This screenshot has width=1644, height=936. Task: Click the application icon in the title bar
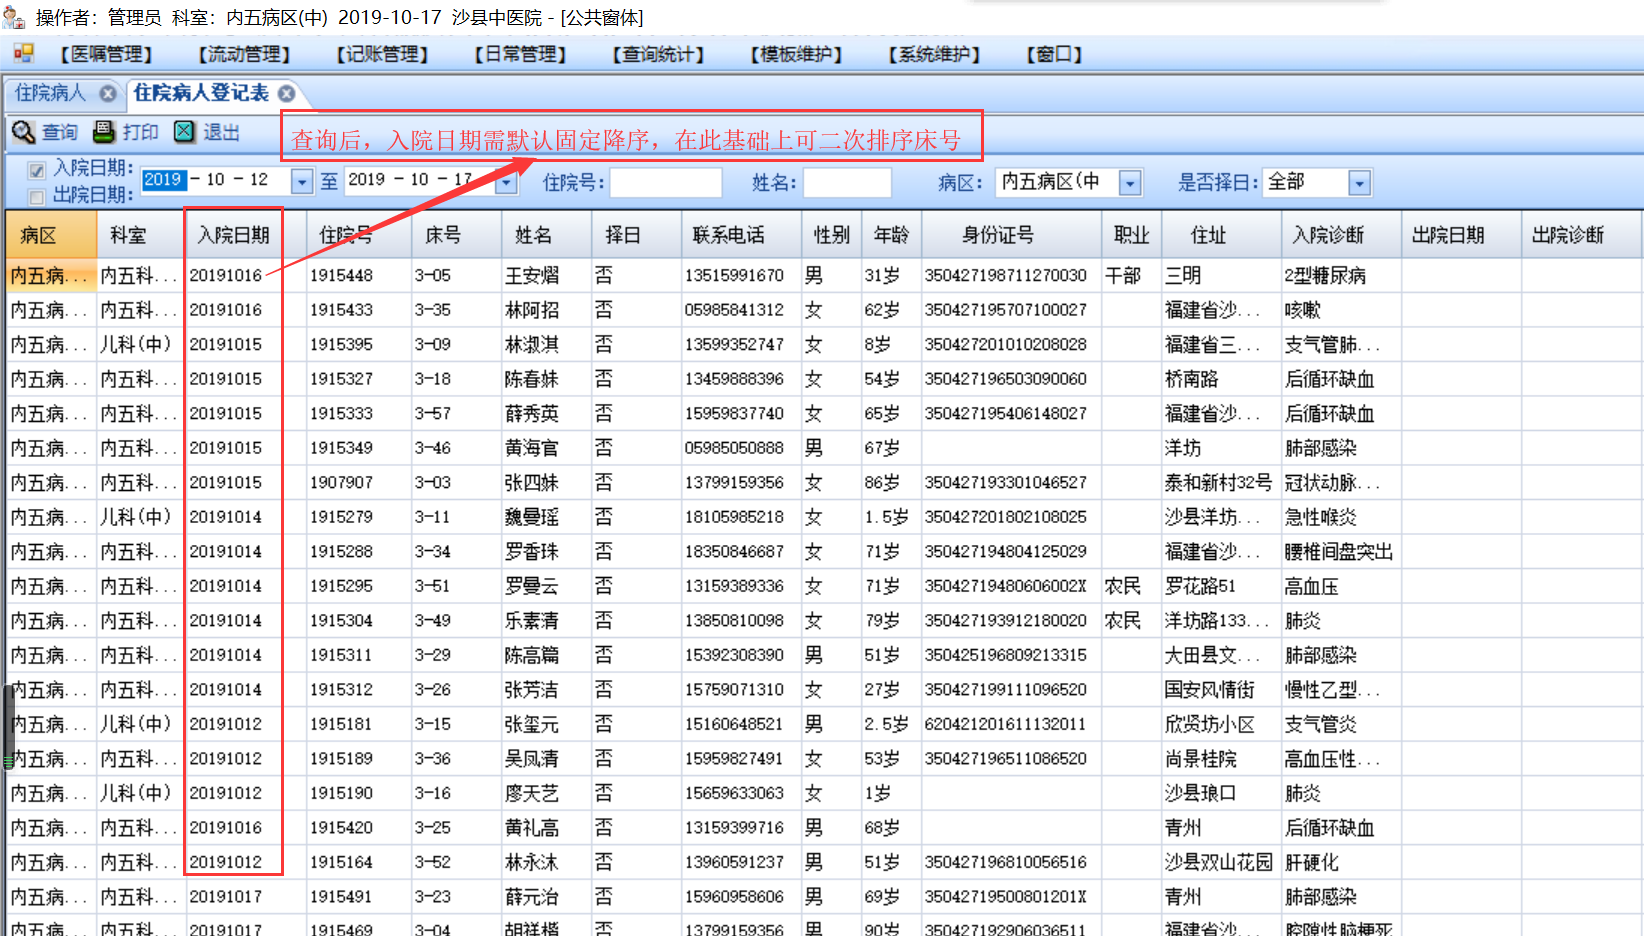[x=14, y=17]
